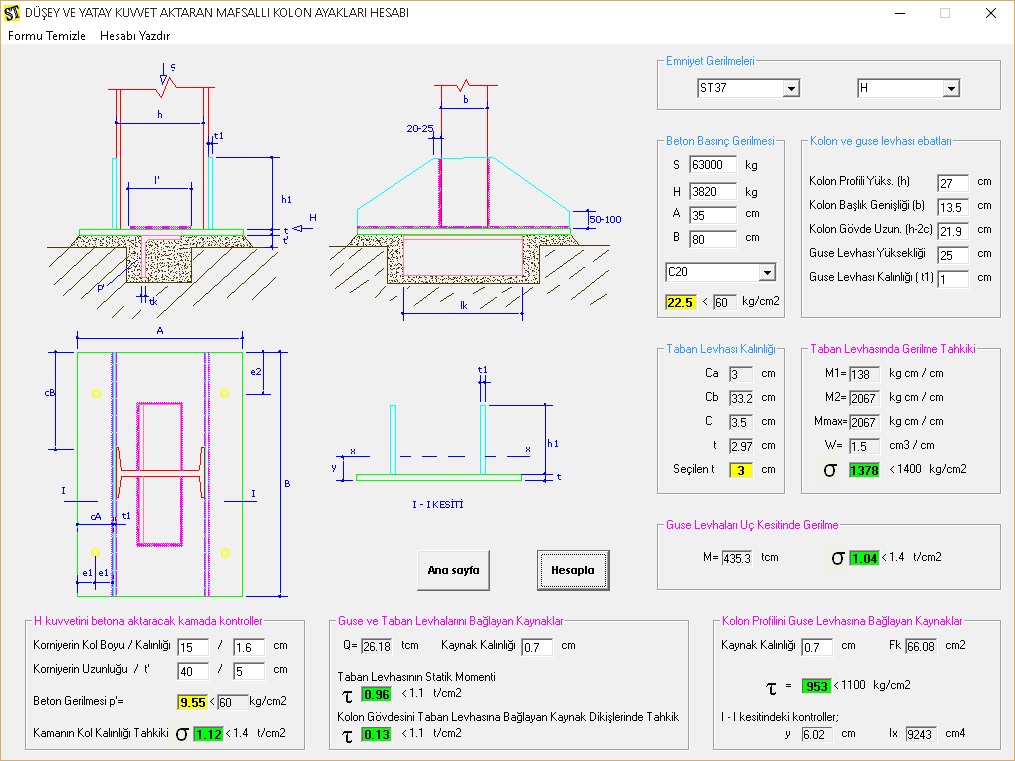Screen dimensions: 1015x761
Task: Click the Guse Levhaları Uç Kesitinde Gerilme heading
Action: pos(752,525)
